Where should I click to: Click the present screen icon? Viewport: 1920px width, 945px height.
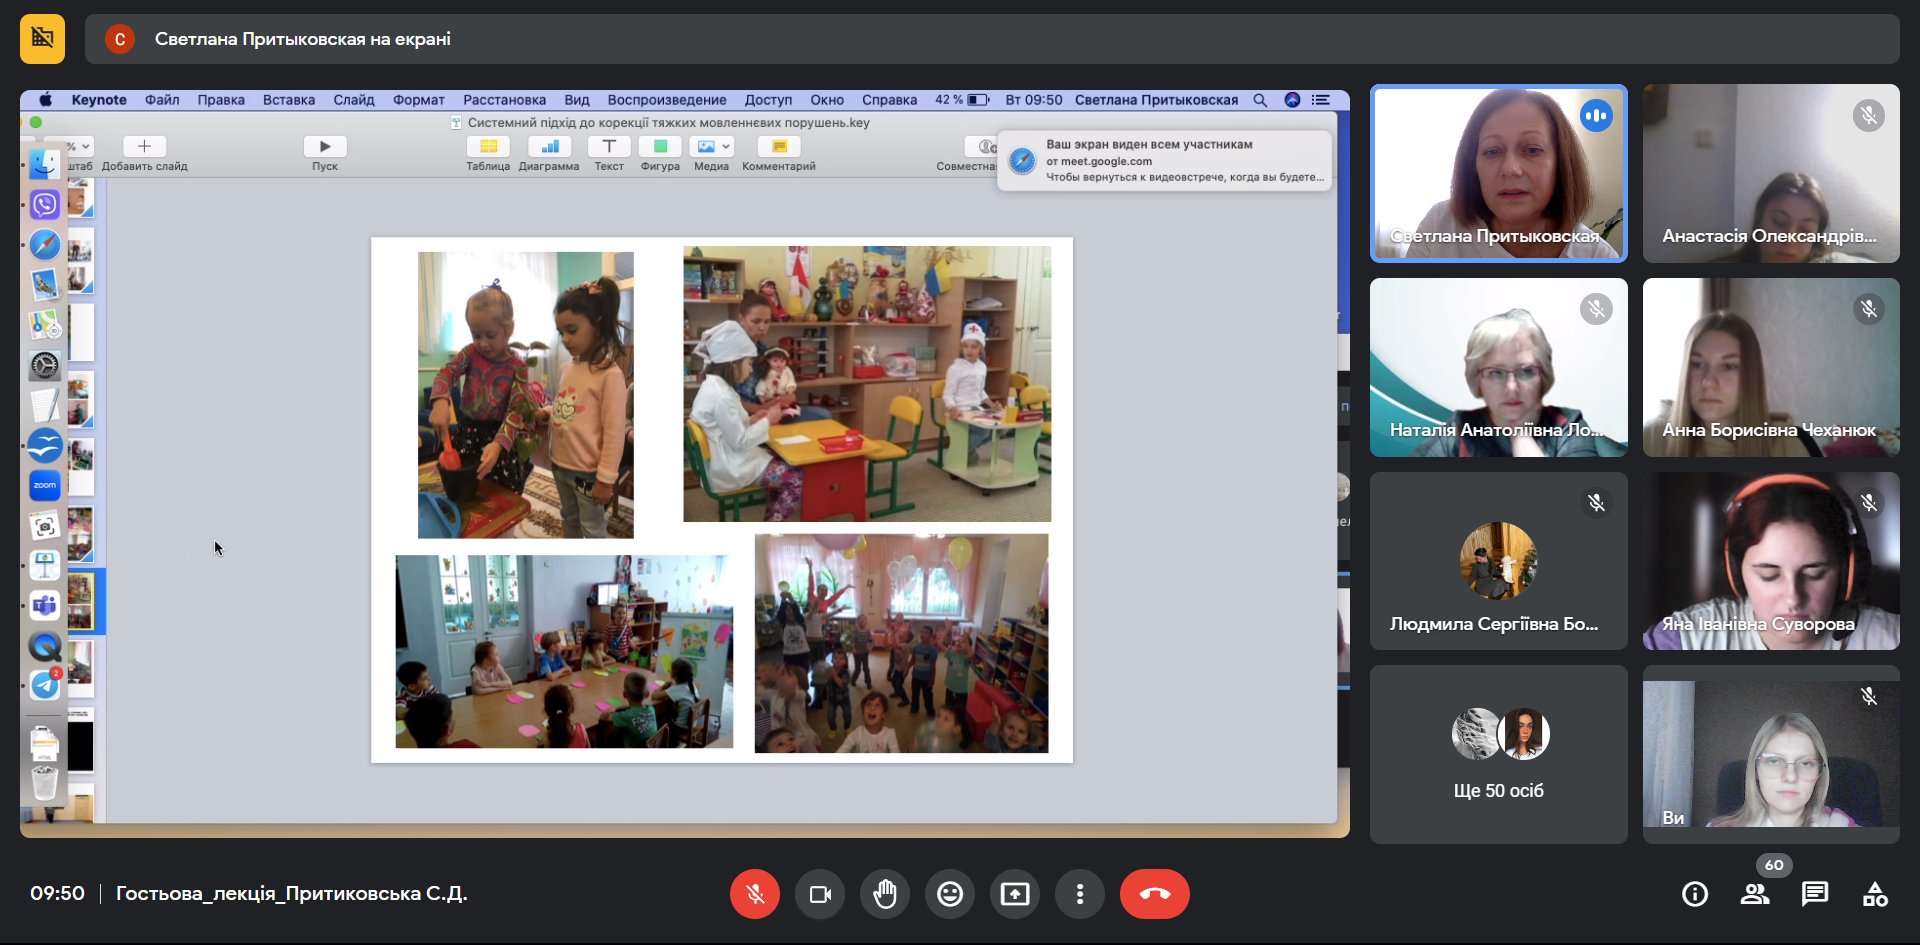coord(1015,894)
